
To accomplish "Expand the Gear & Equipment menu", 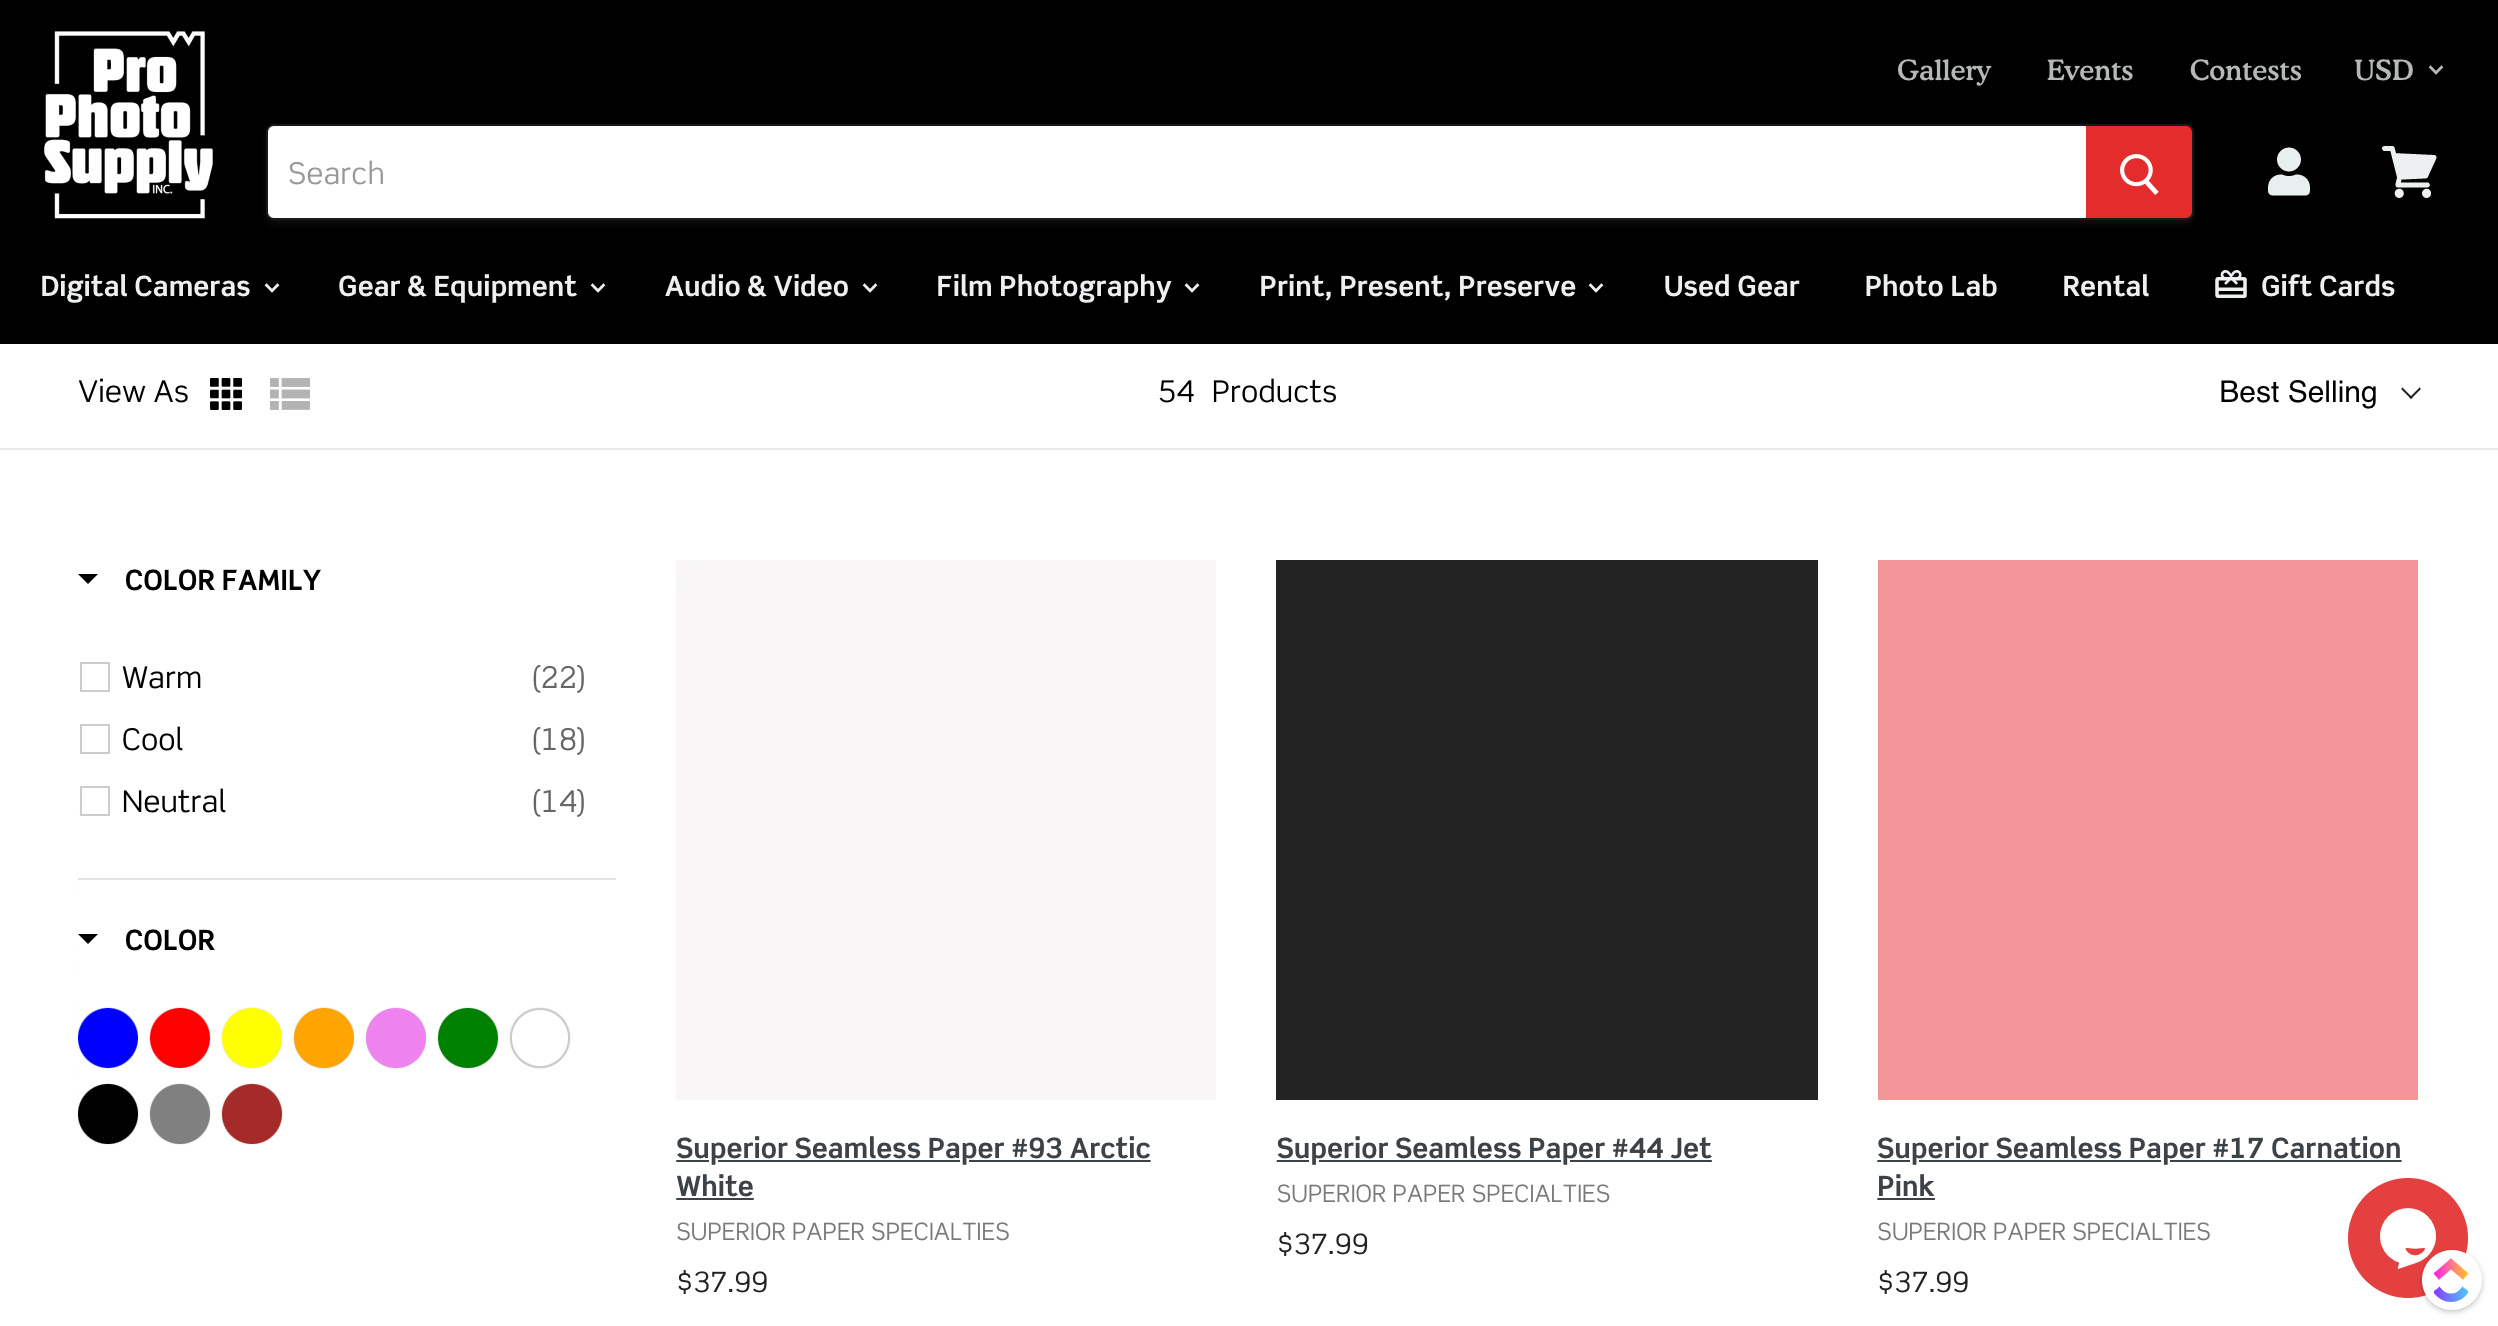I will pos(472,286).
